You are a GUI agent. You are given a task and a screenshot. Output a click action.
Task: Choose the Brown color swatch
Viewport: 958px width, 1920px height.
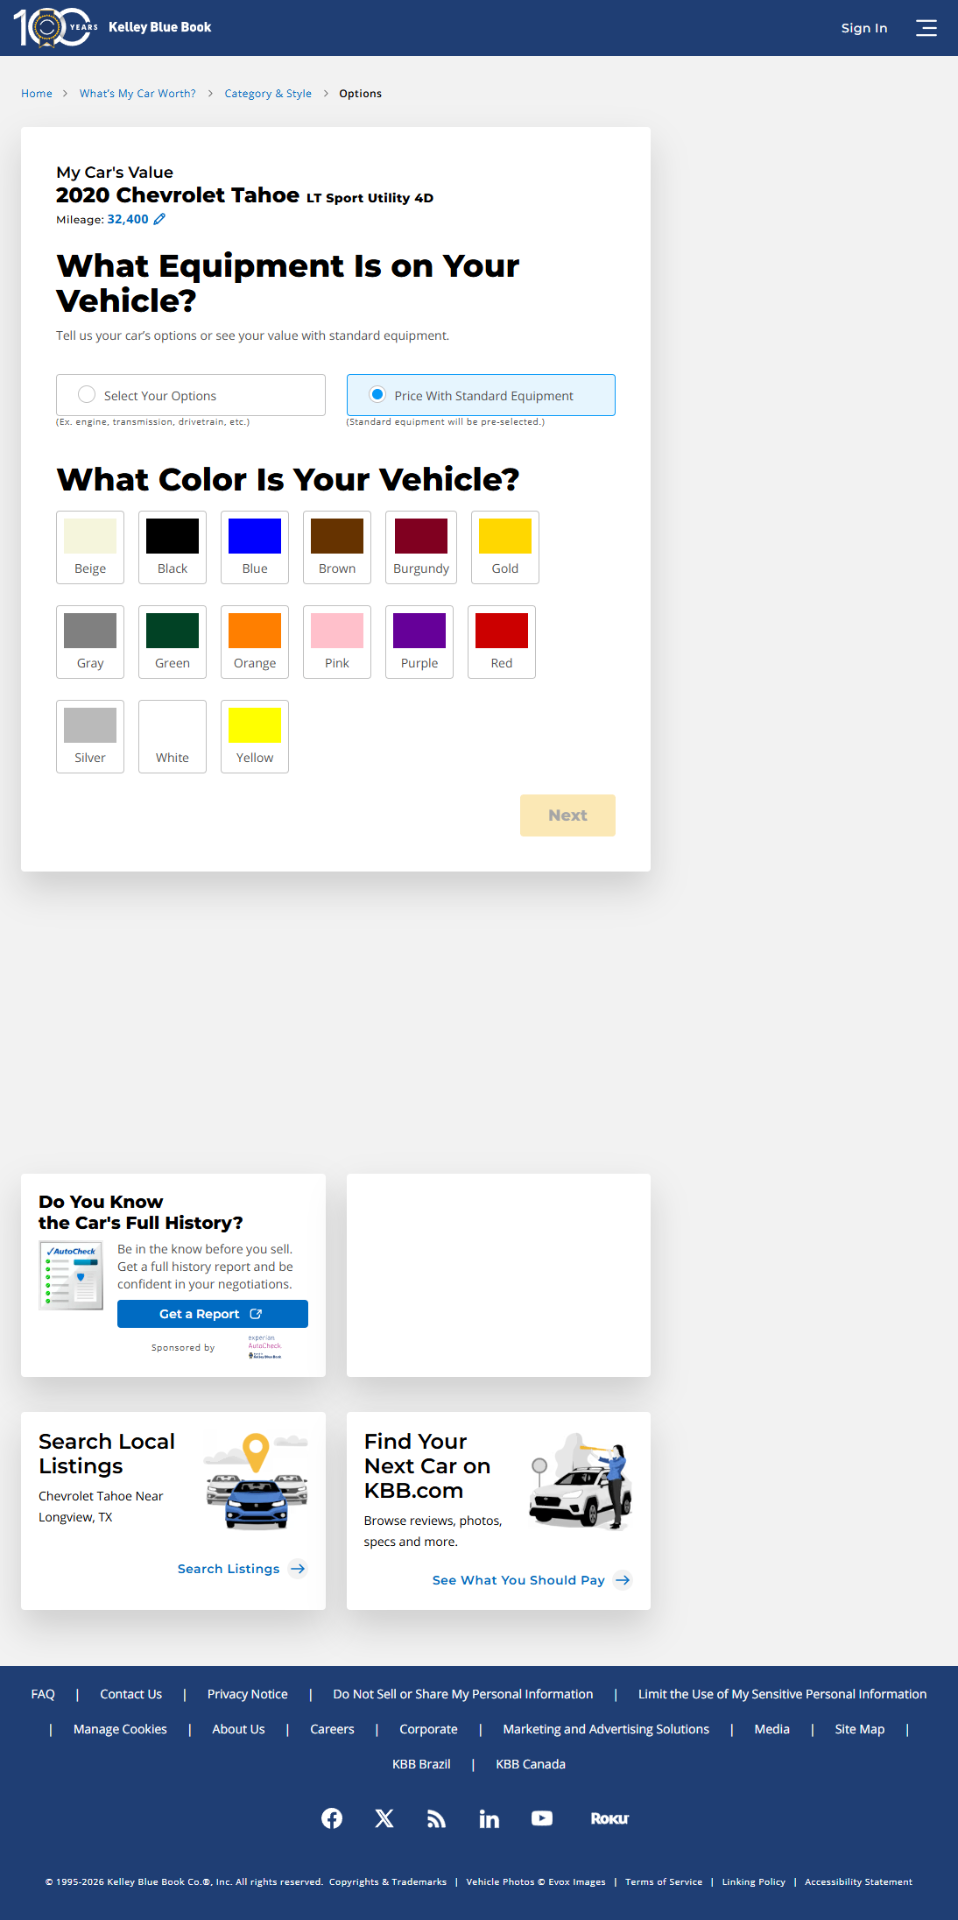(x=337, y=547)
